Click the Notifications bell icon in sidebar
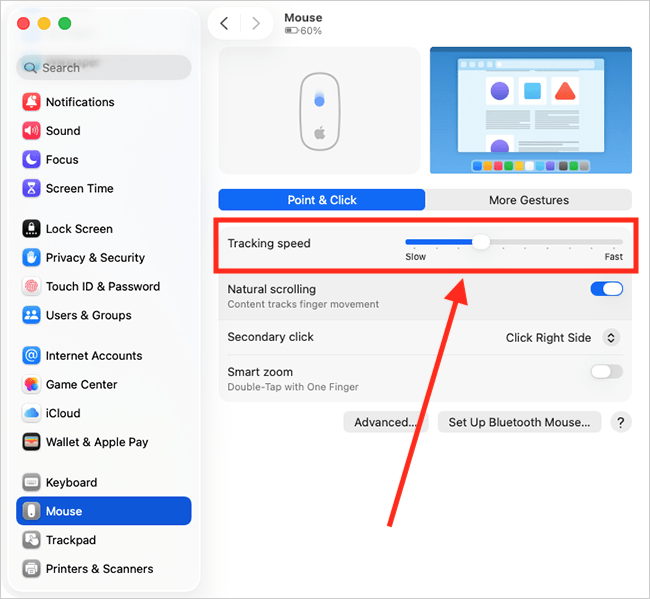Image resolution: width=650 pixels, height=599 pixels. pos(31,102)
